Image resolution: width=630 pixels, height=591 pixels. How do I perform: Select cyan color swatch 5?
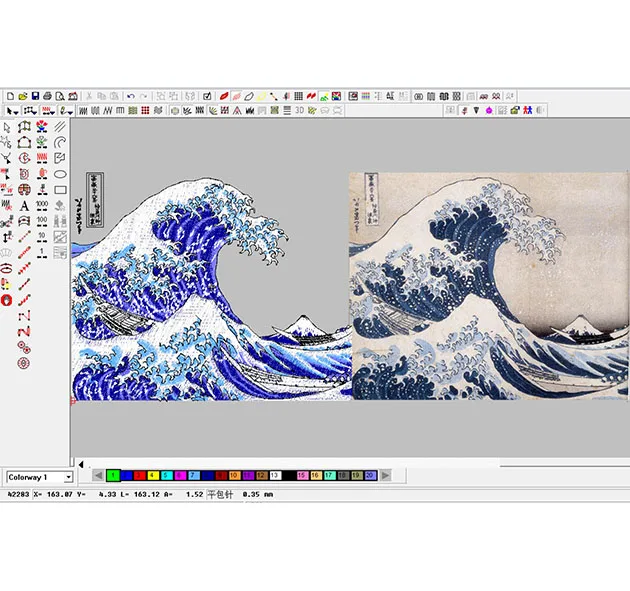pyautogui.click(x=166, y=476)
